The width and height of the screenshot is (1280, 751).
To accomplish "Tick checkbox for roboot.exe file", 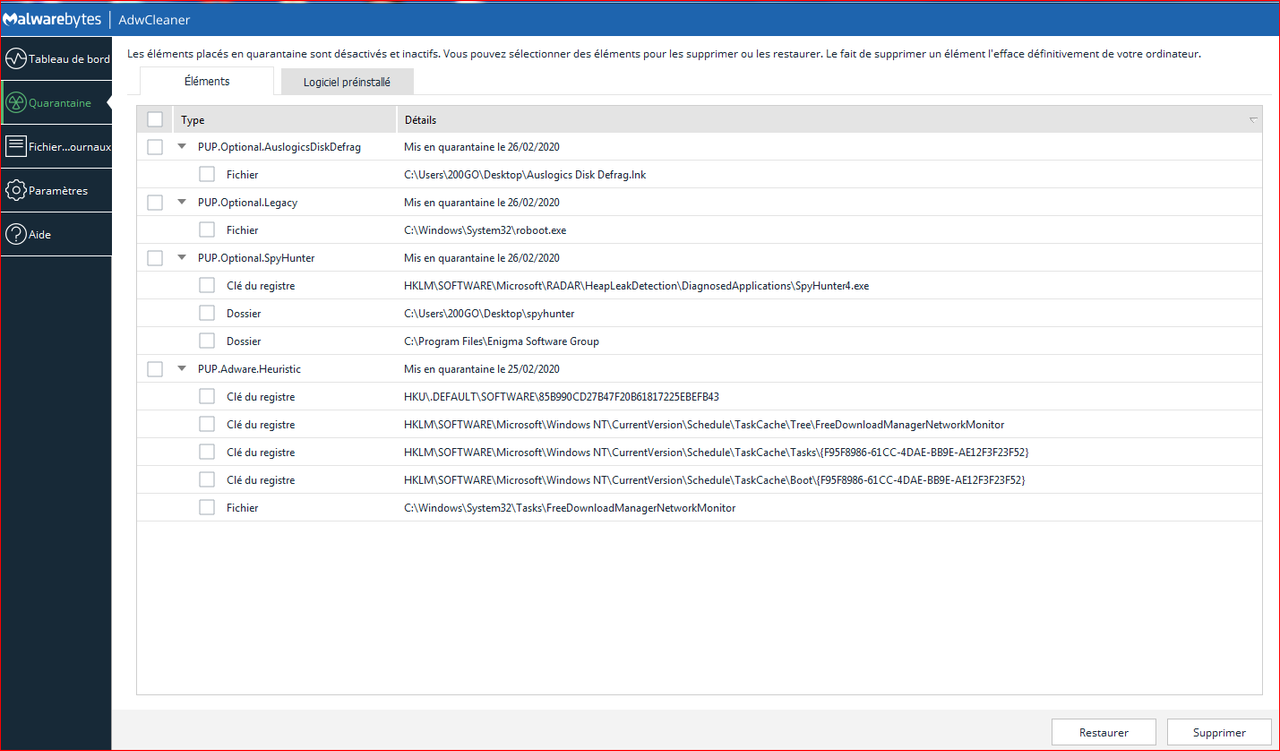I will pyautogui.click(x=207, y=230).
